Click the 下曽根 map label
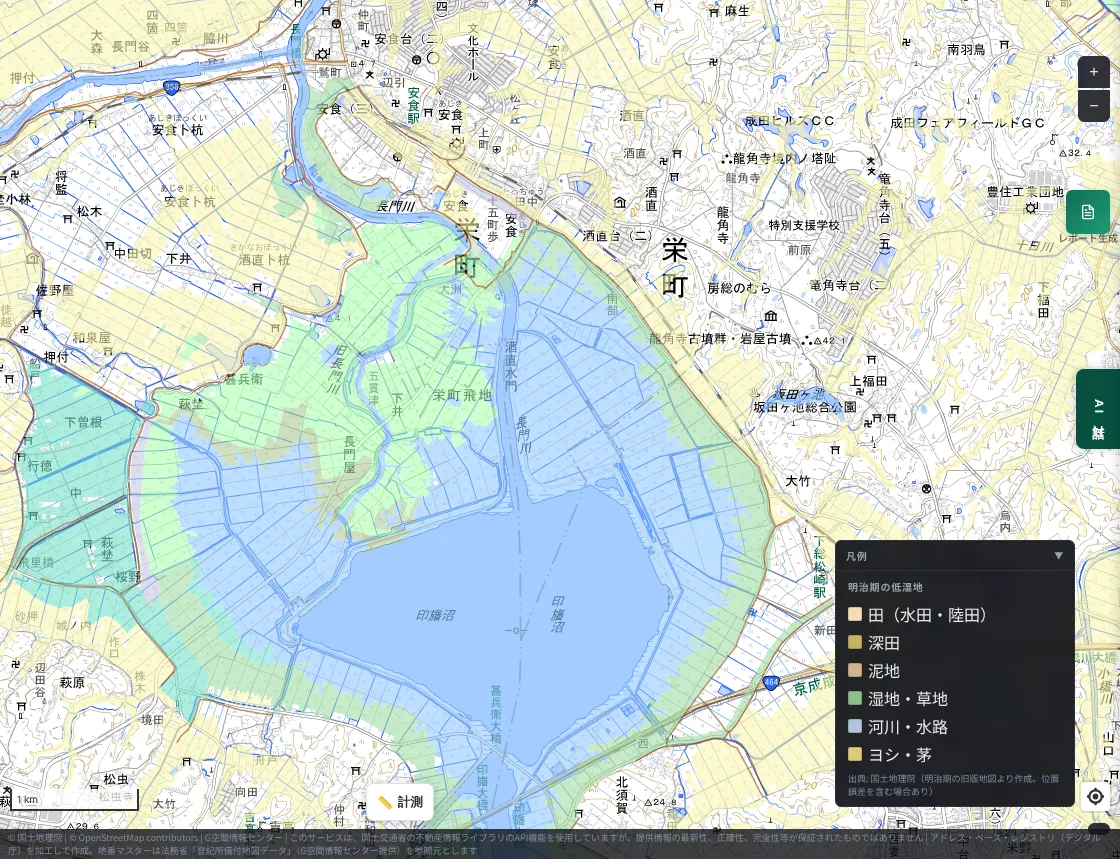This screenshot has height=859, width=1120. 84,422
